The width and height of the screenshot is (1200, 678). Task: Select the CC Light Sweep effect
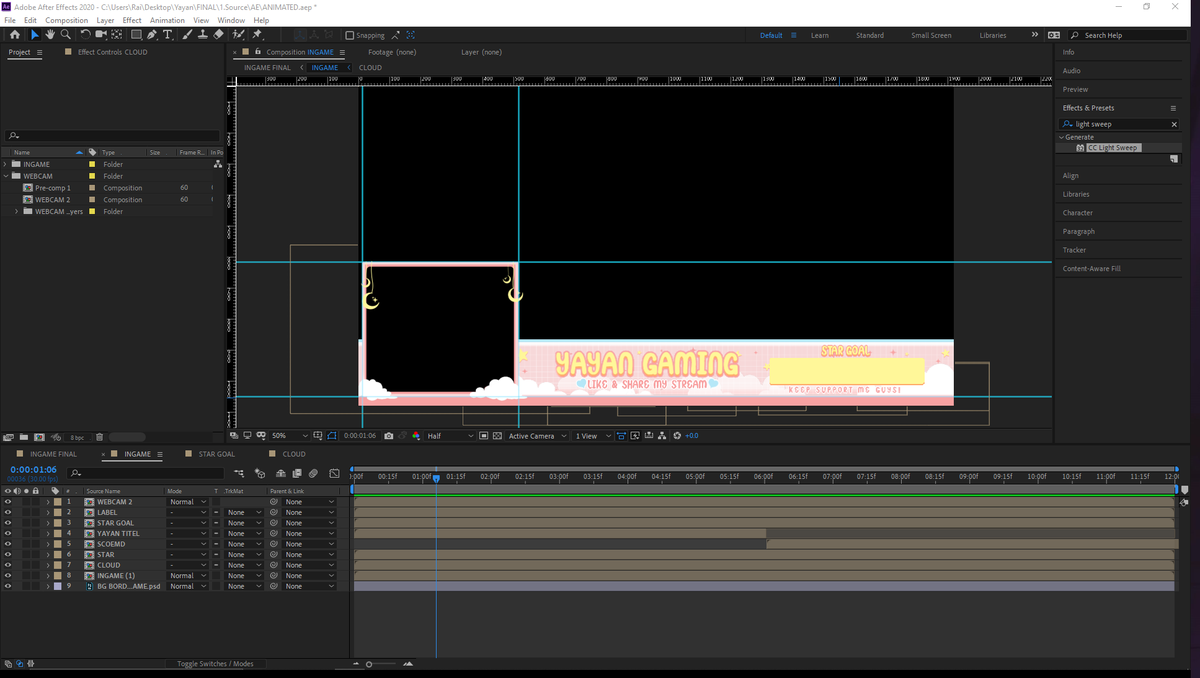tap(1112, 148)
